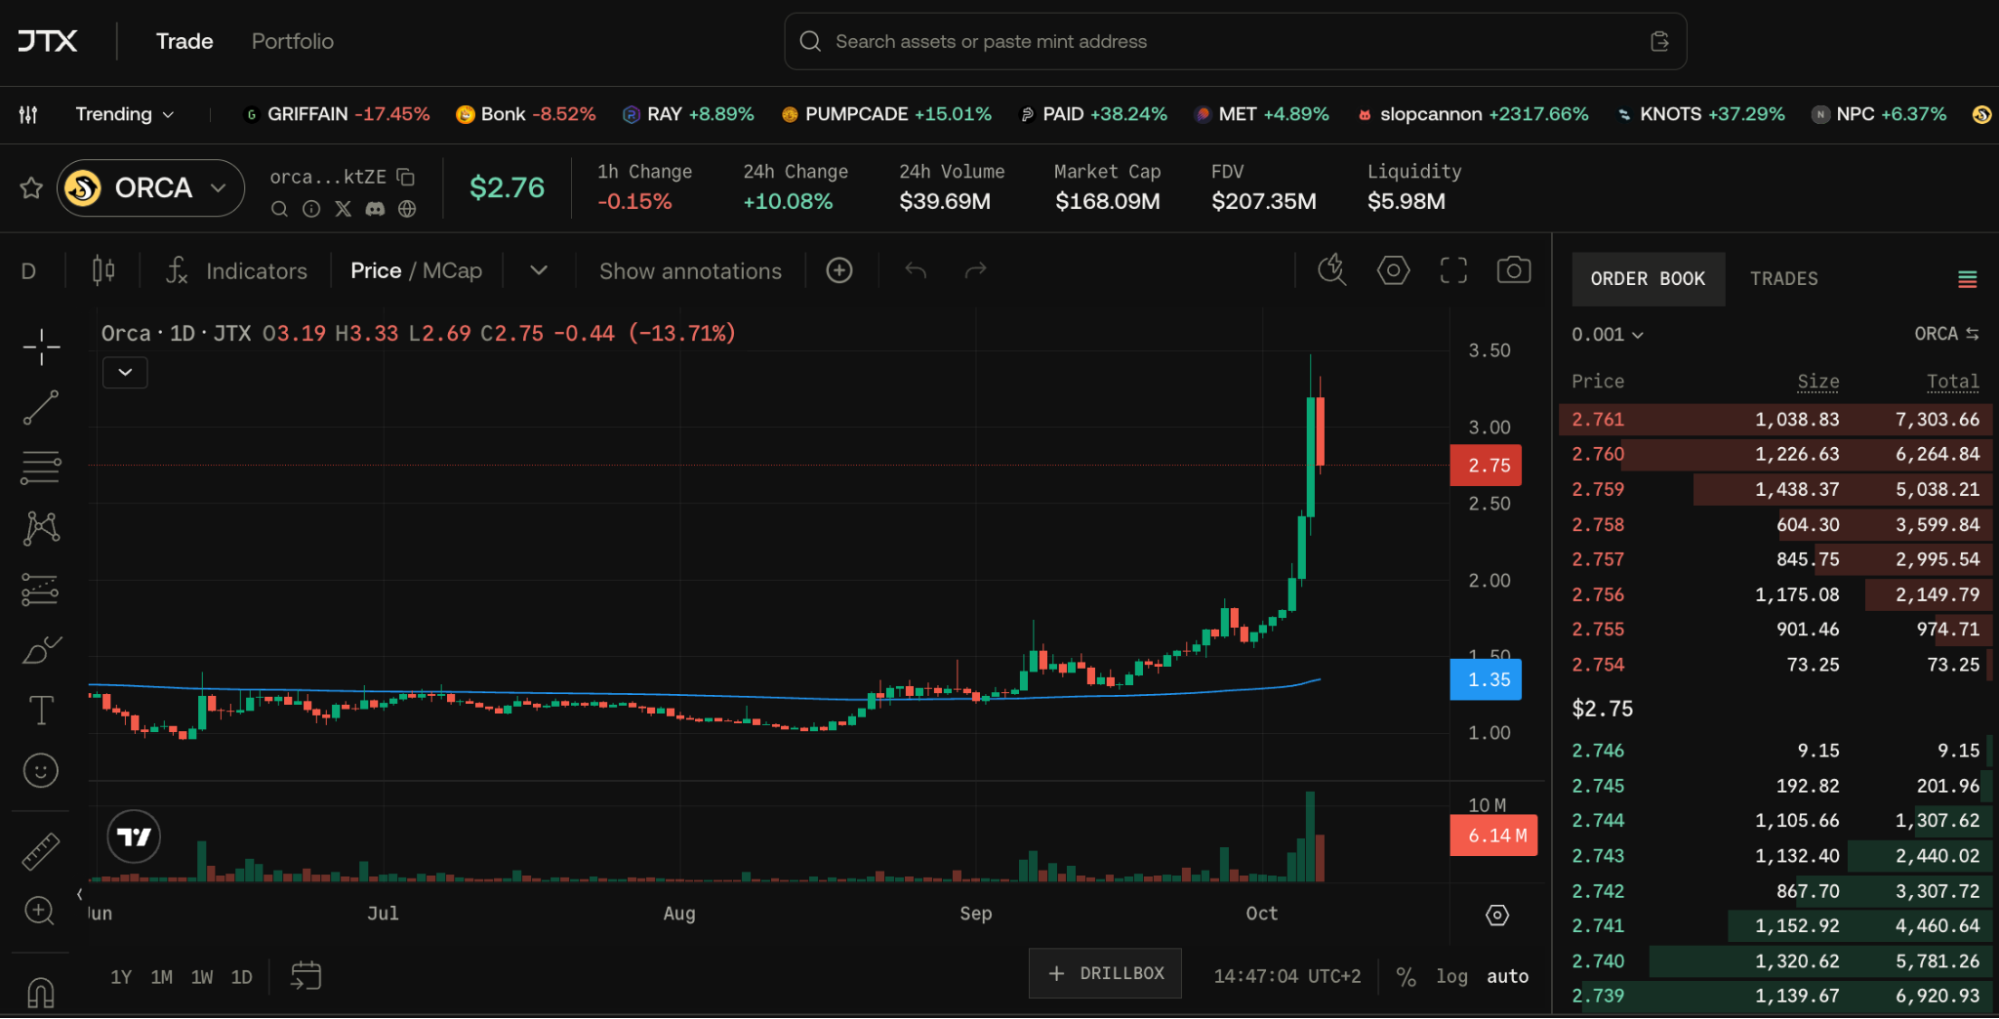Select the text annotation tool
The image size is (1999, 1019).
[41, 711]
